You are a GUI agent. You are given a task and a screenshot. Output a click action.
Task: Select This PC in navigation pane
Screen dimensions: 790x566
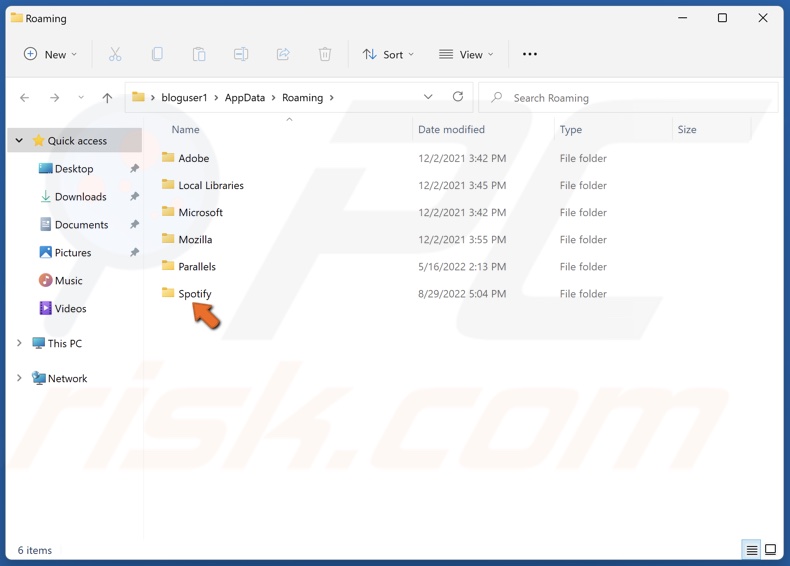pos(64,343)
